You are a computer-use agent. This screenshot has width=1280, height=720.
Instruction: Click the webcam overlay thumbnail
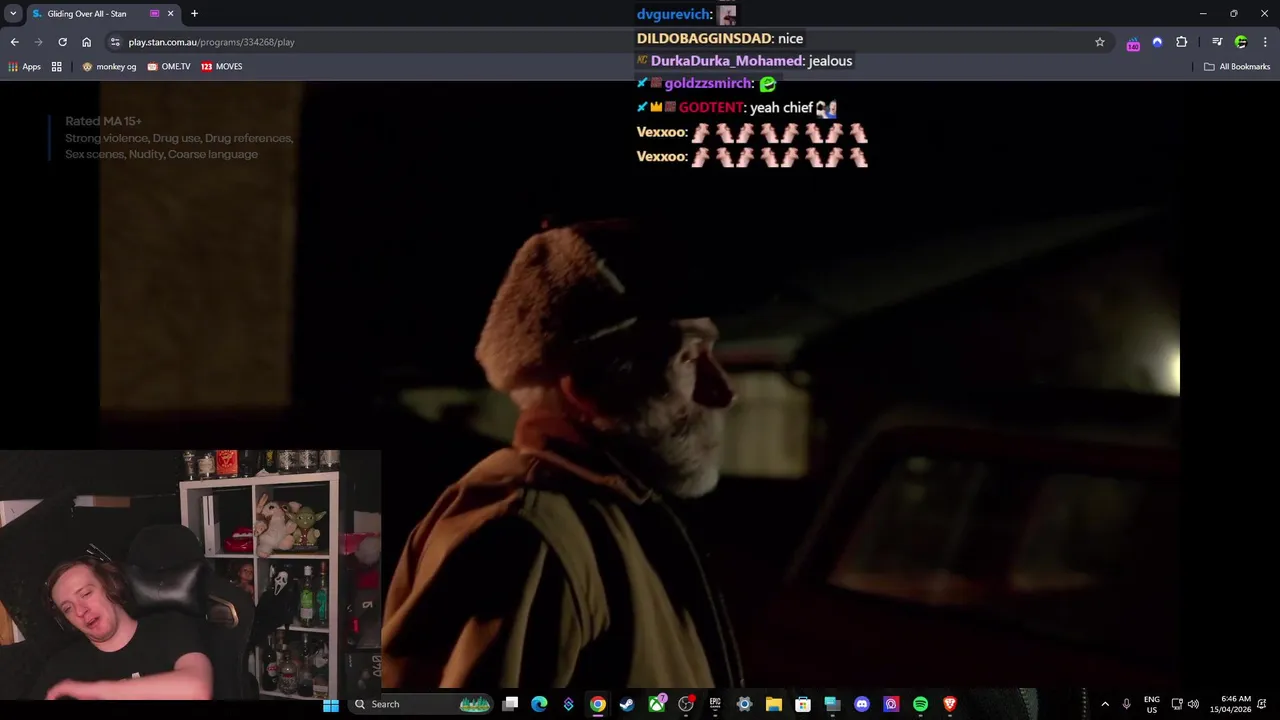click(x=190, y=575)
